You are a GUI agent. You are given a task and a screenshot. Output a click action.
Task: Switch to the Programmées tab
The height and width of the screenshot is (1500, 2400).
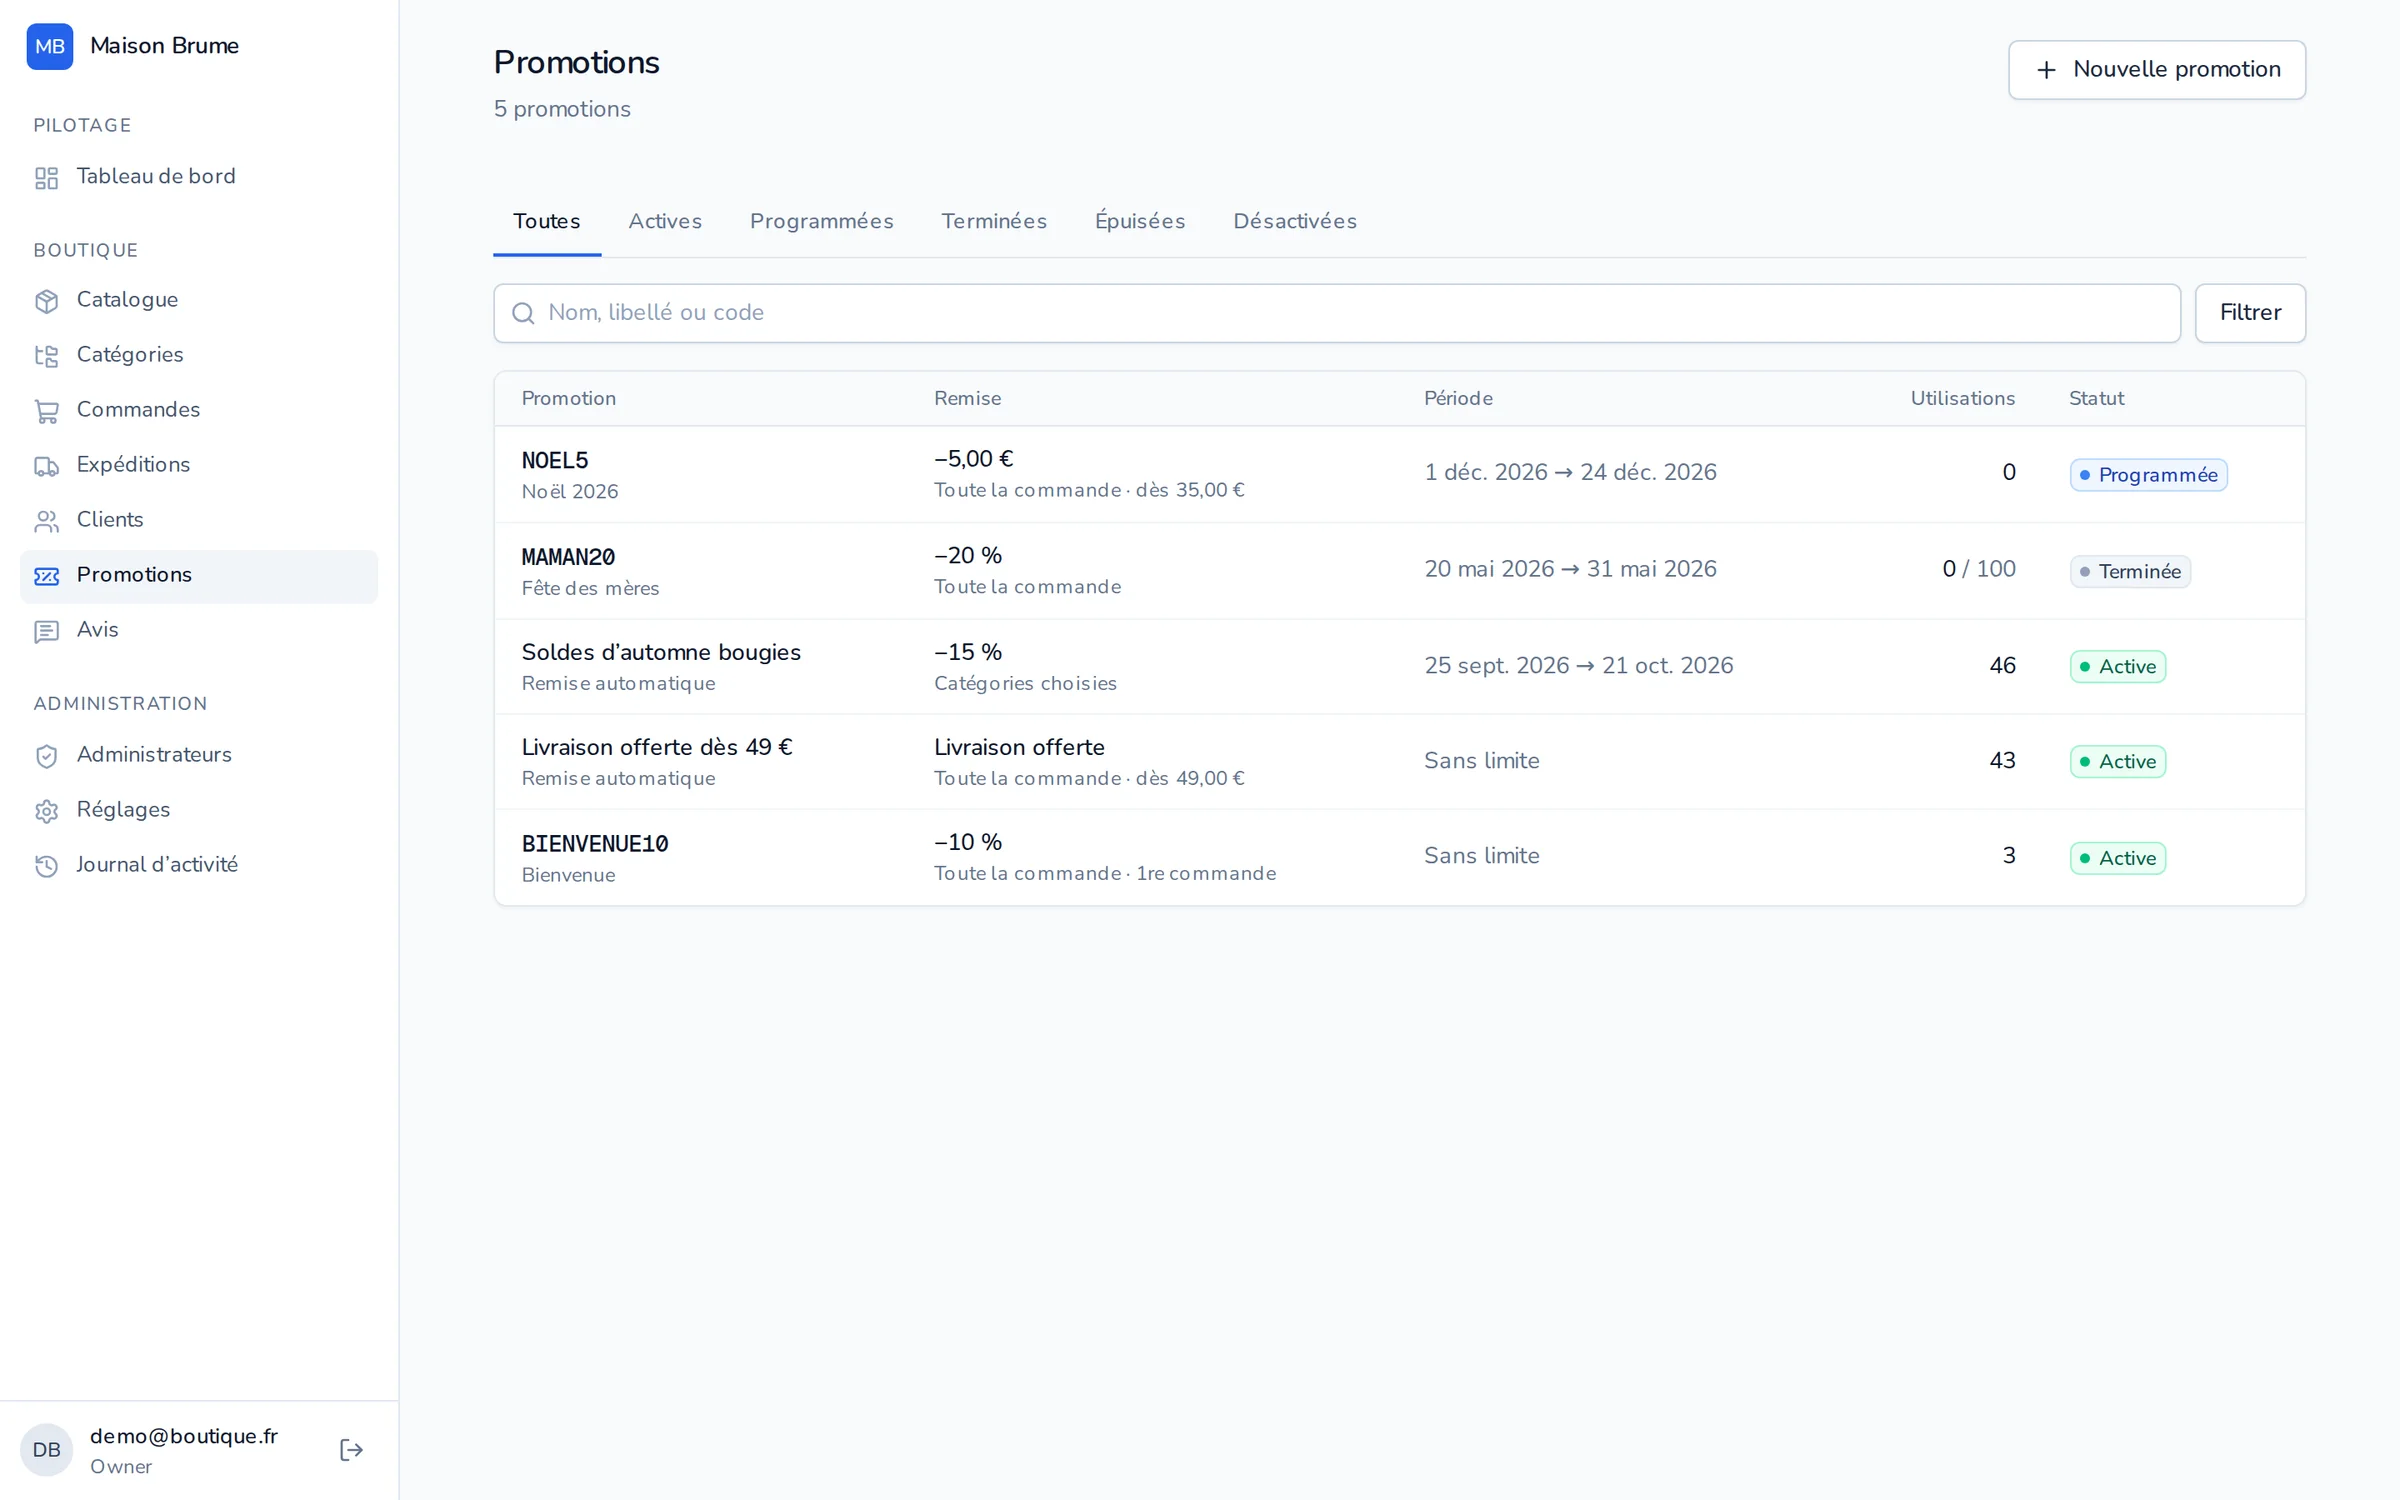821,221
